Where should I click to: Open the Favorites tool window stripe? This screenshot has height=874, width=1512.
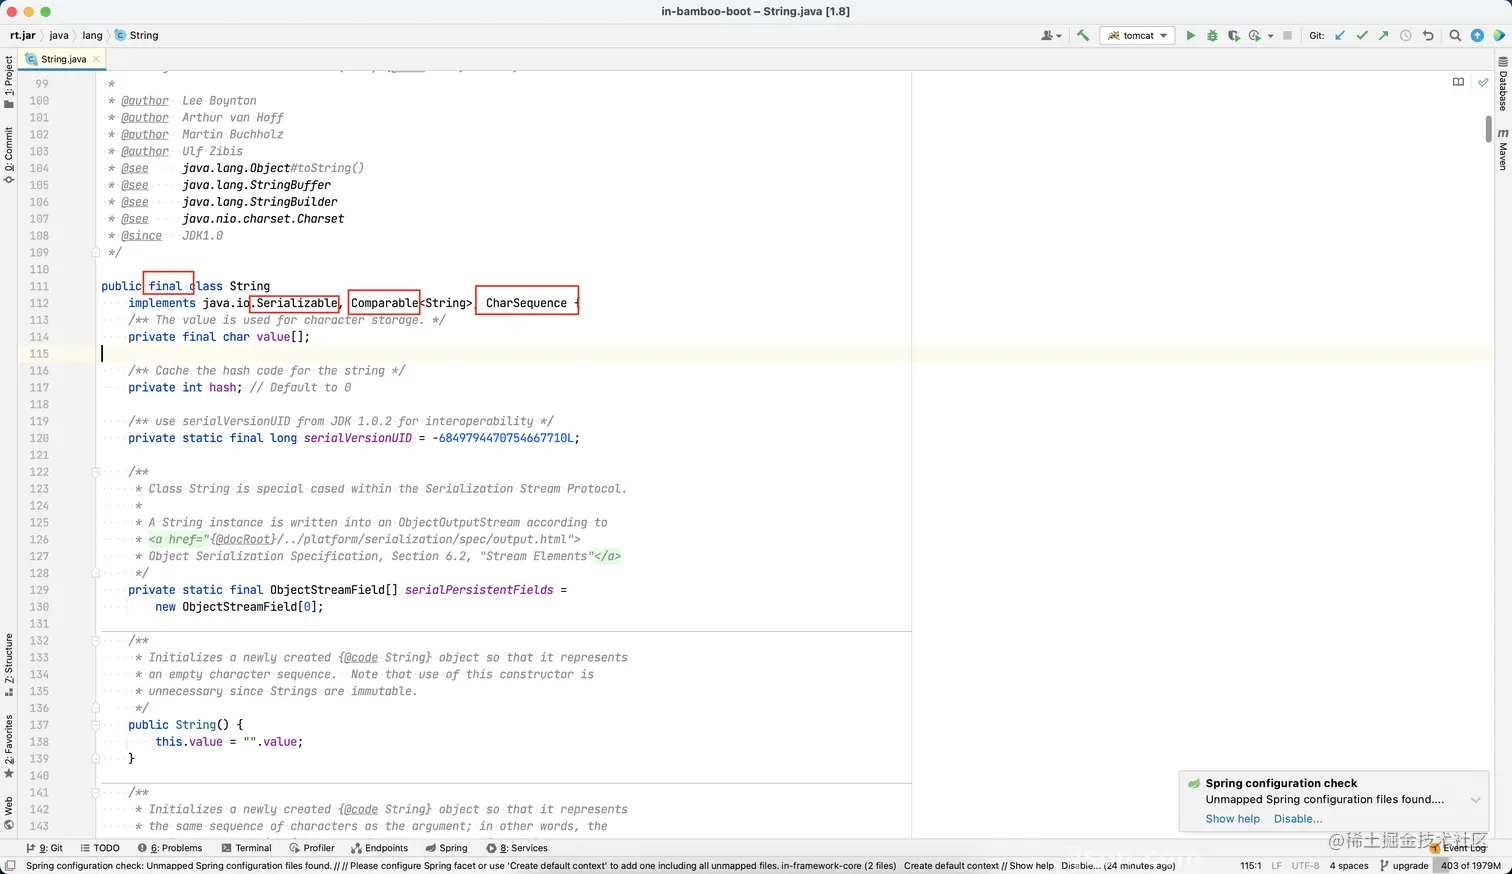pos(9,746)
